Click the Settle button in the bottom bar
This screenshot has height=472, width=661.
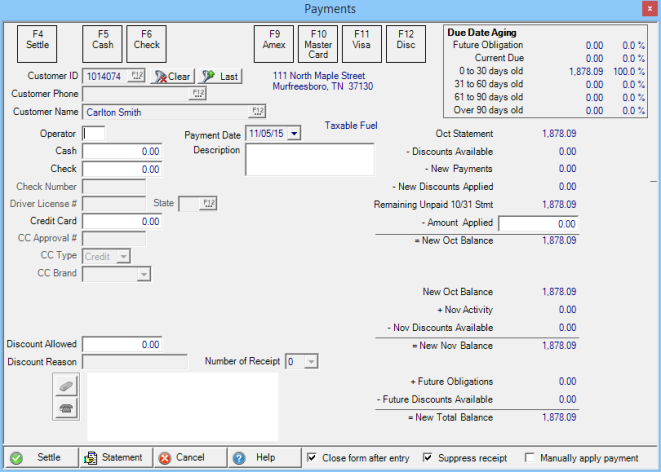pyautogui.click(x=39, y=457)
